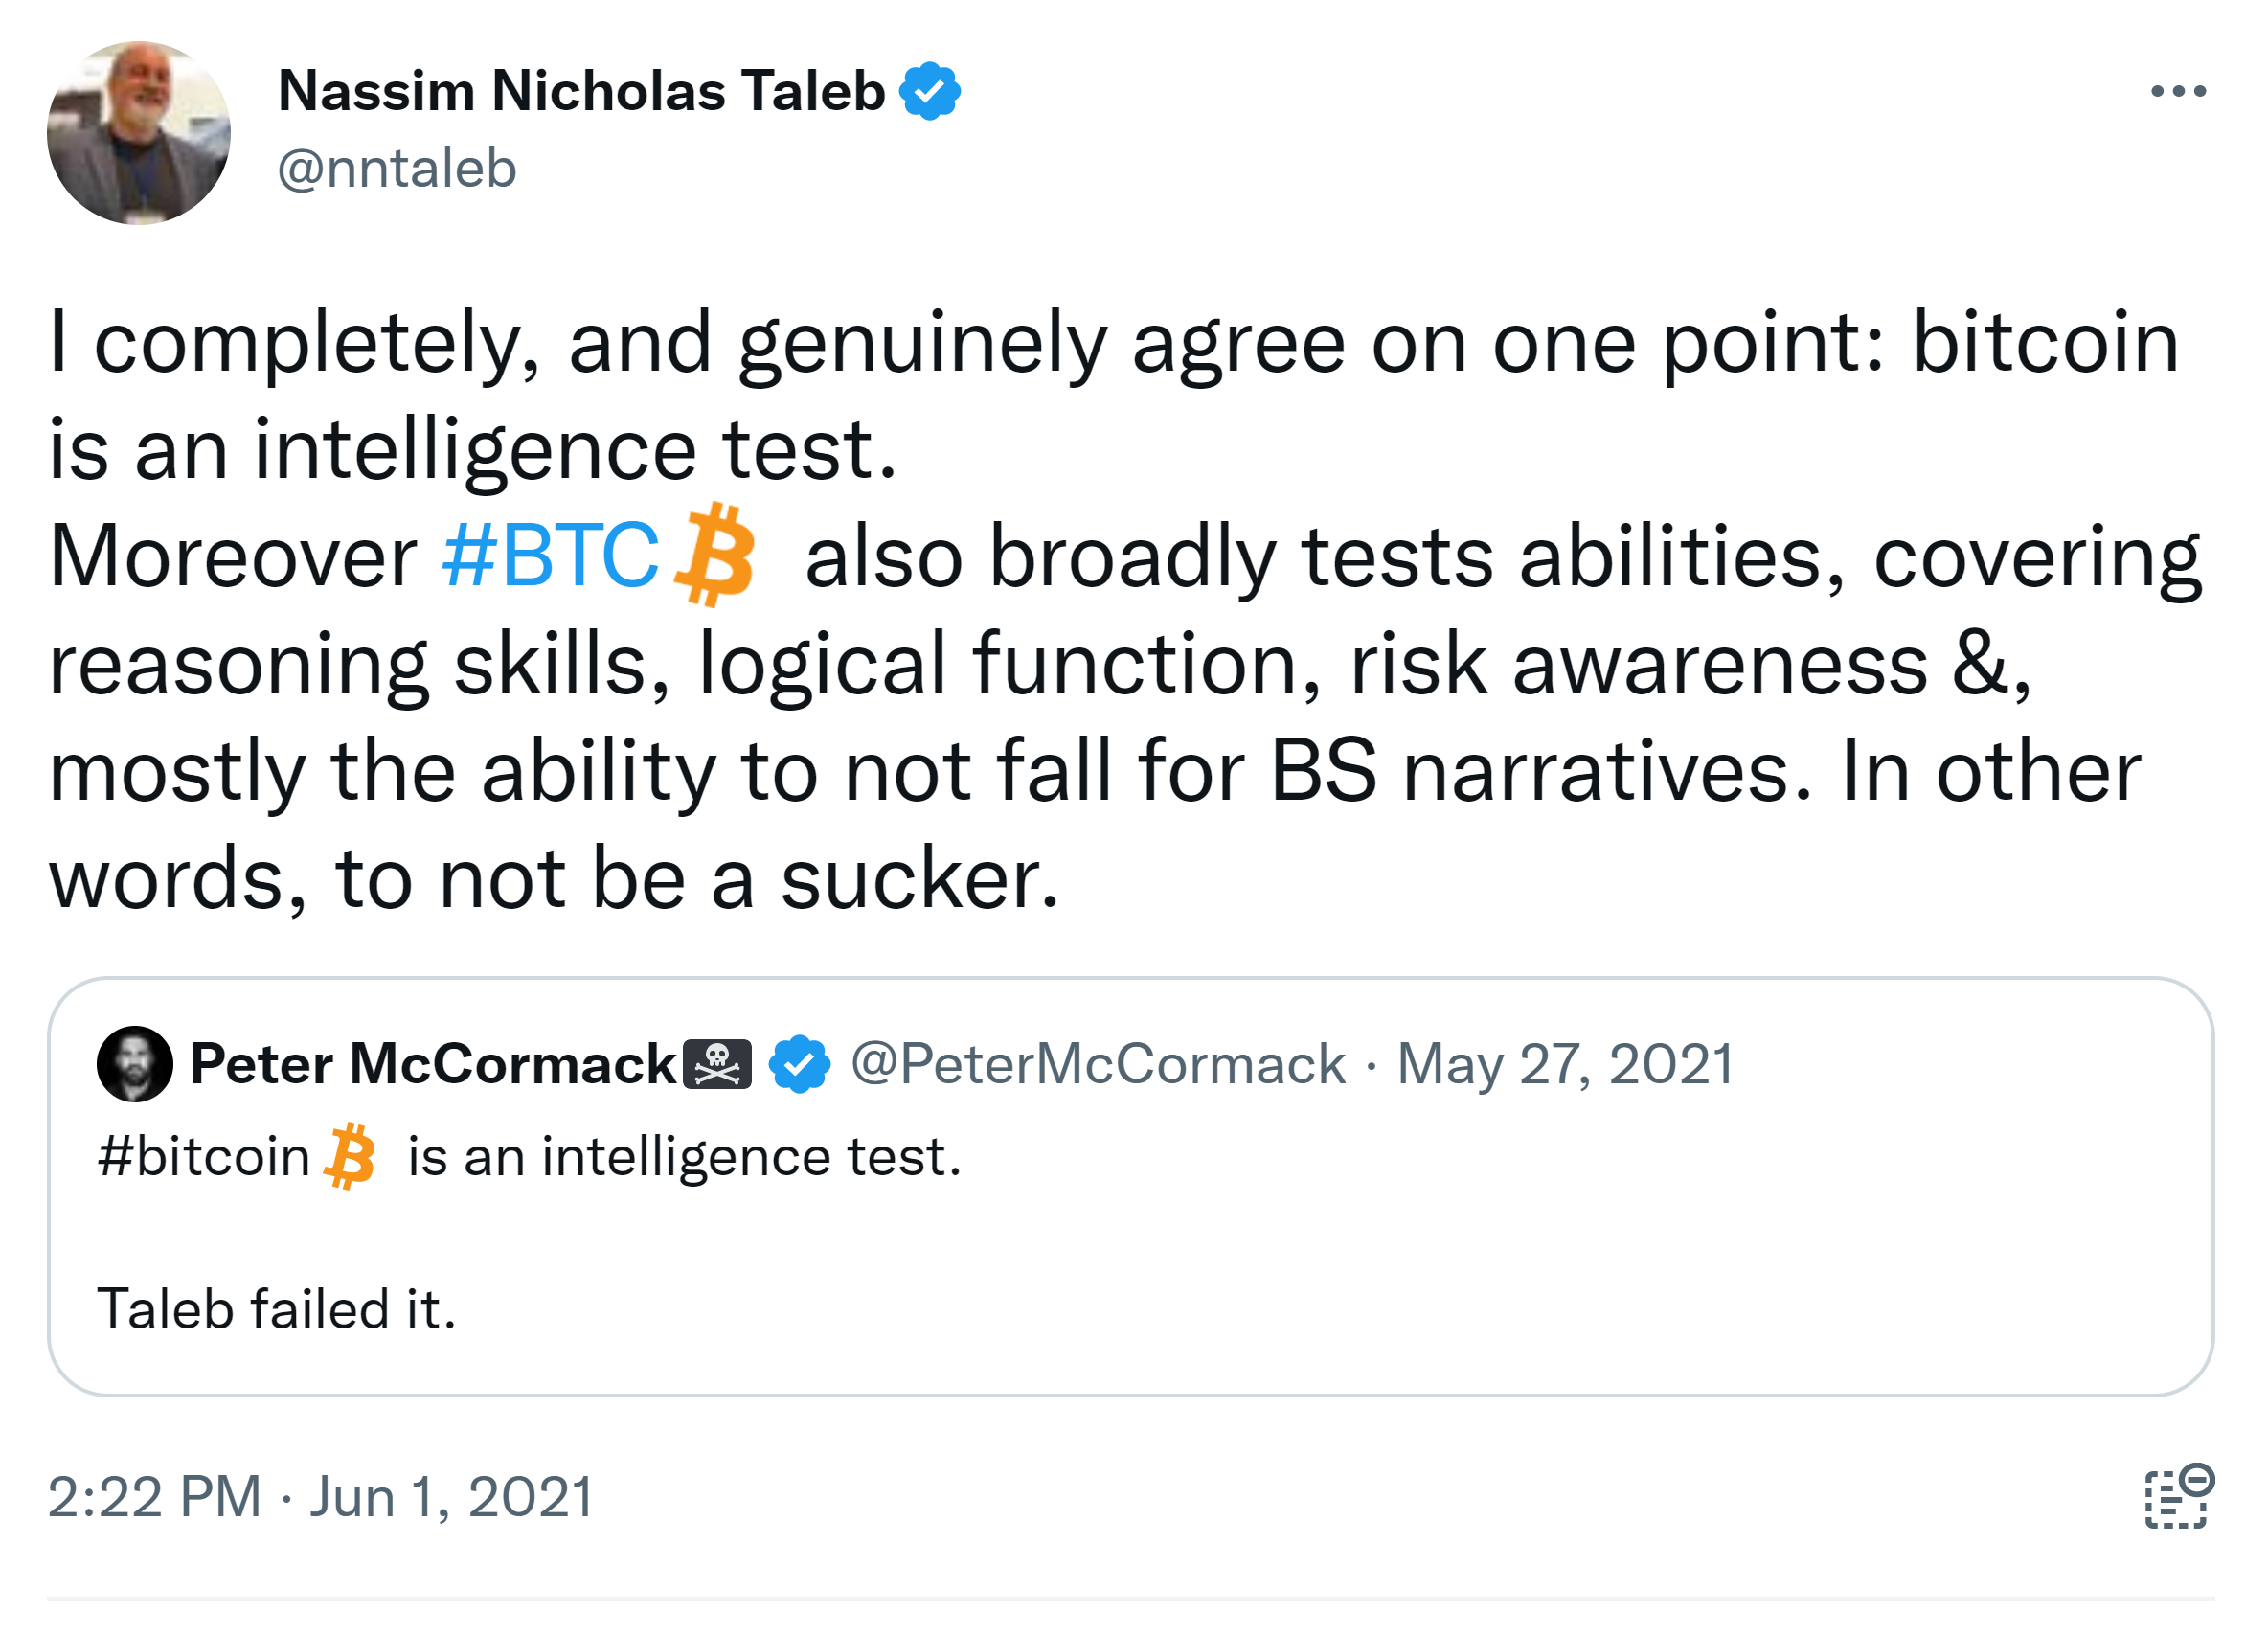Click Peter McCormack's verified badge
The width and height of the screenshot is (2268, 1635).
point(799,1064)
